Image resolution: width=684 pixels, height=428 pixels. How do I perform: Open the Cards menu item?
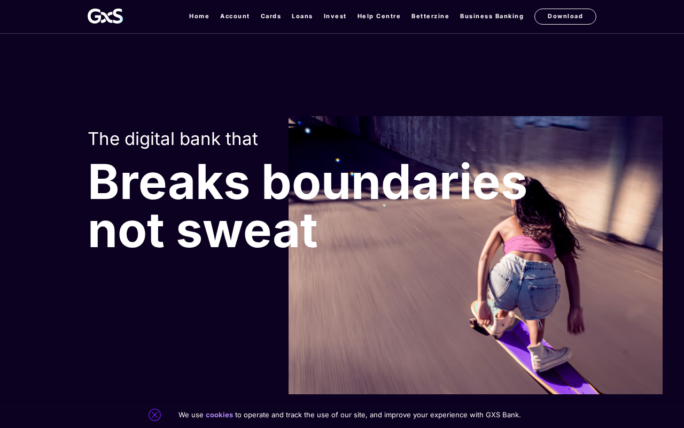(x=271, y=16)
